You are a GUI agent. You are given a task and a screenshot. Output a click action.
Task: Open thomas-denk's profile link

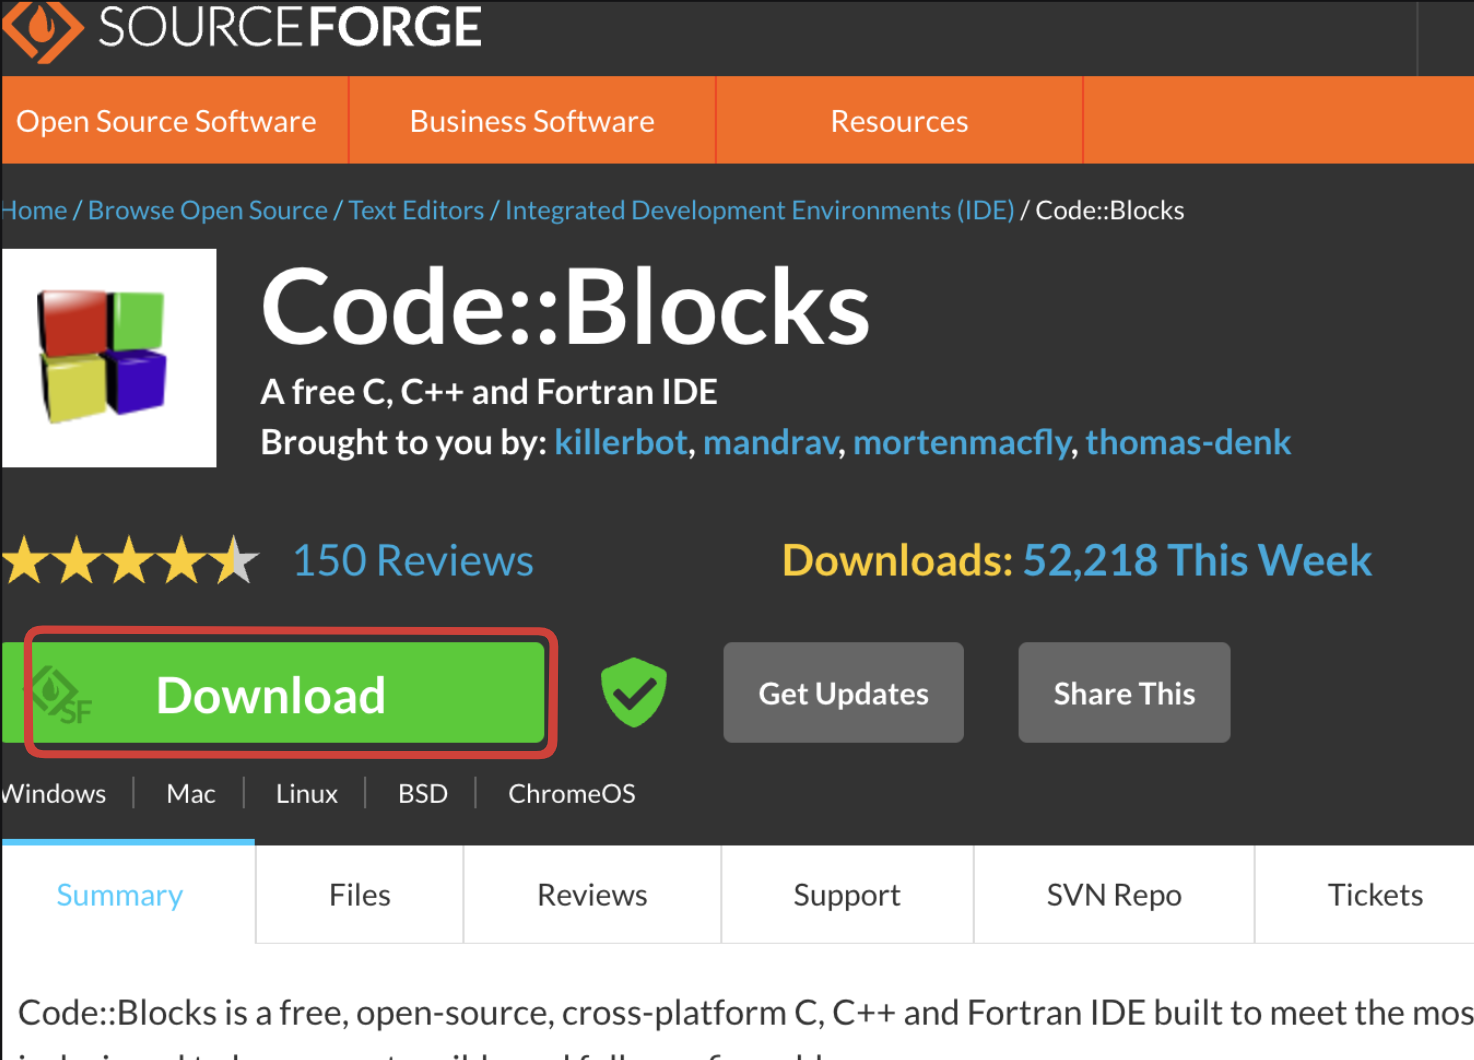coord(1188,442)
